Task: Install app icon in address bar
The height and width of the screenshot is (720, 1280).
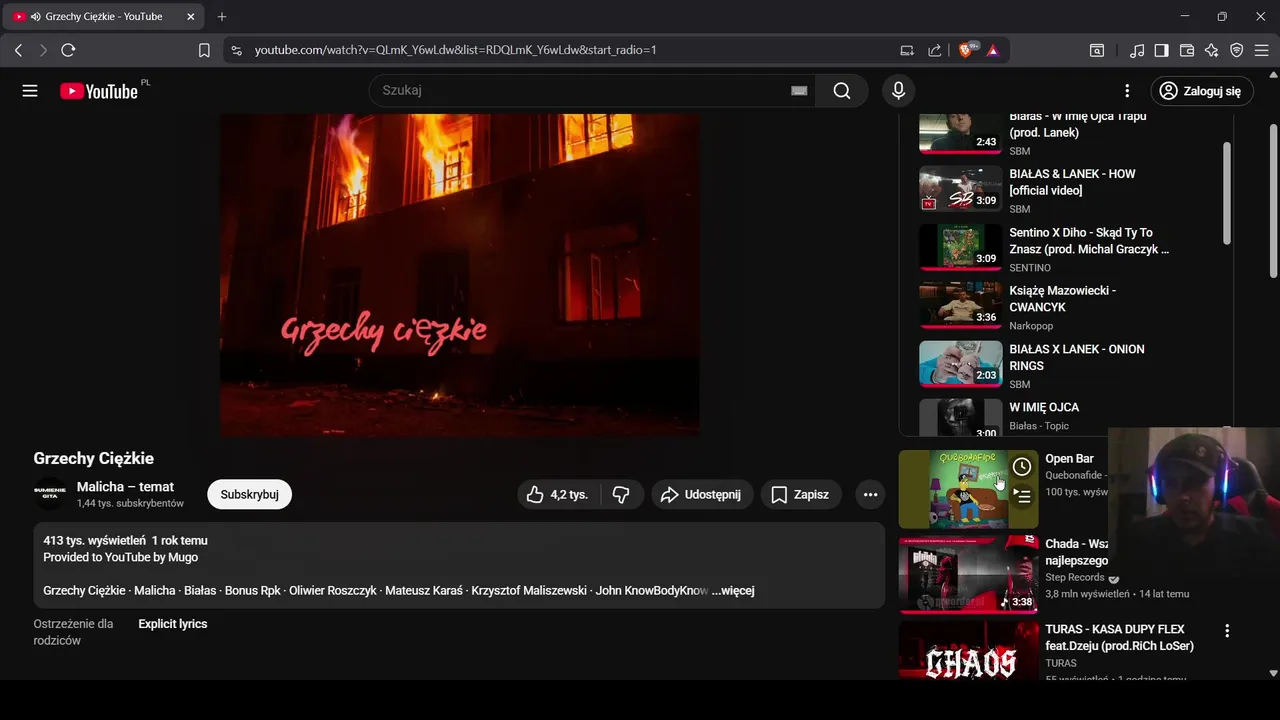Action: [x=907, y=50]
